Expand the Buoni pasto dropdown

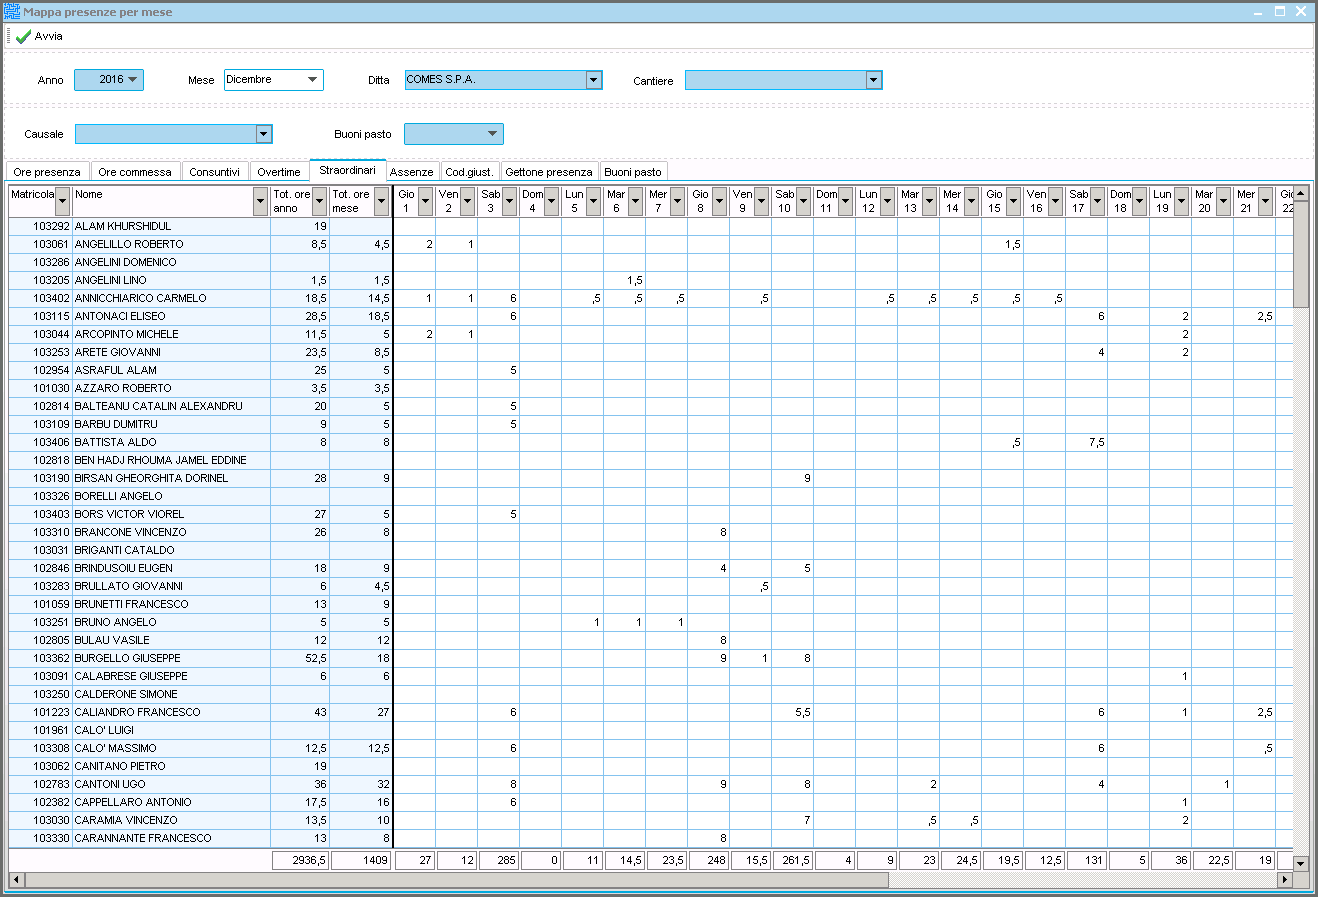[493, 134]
